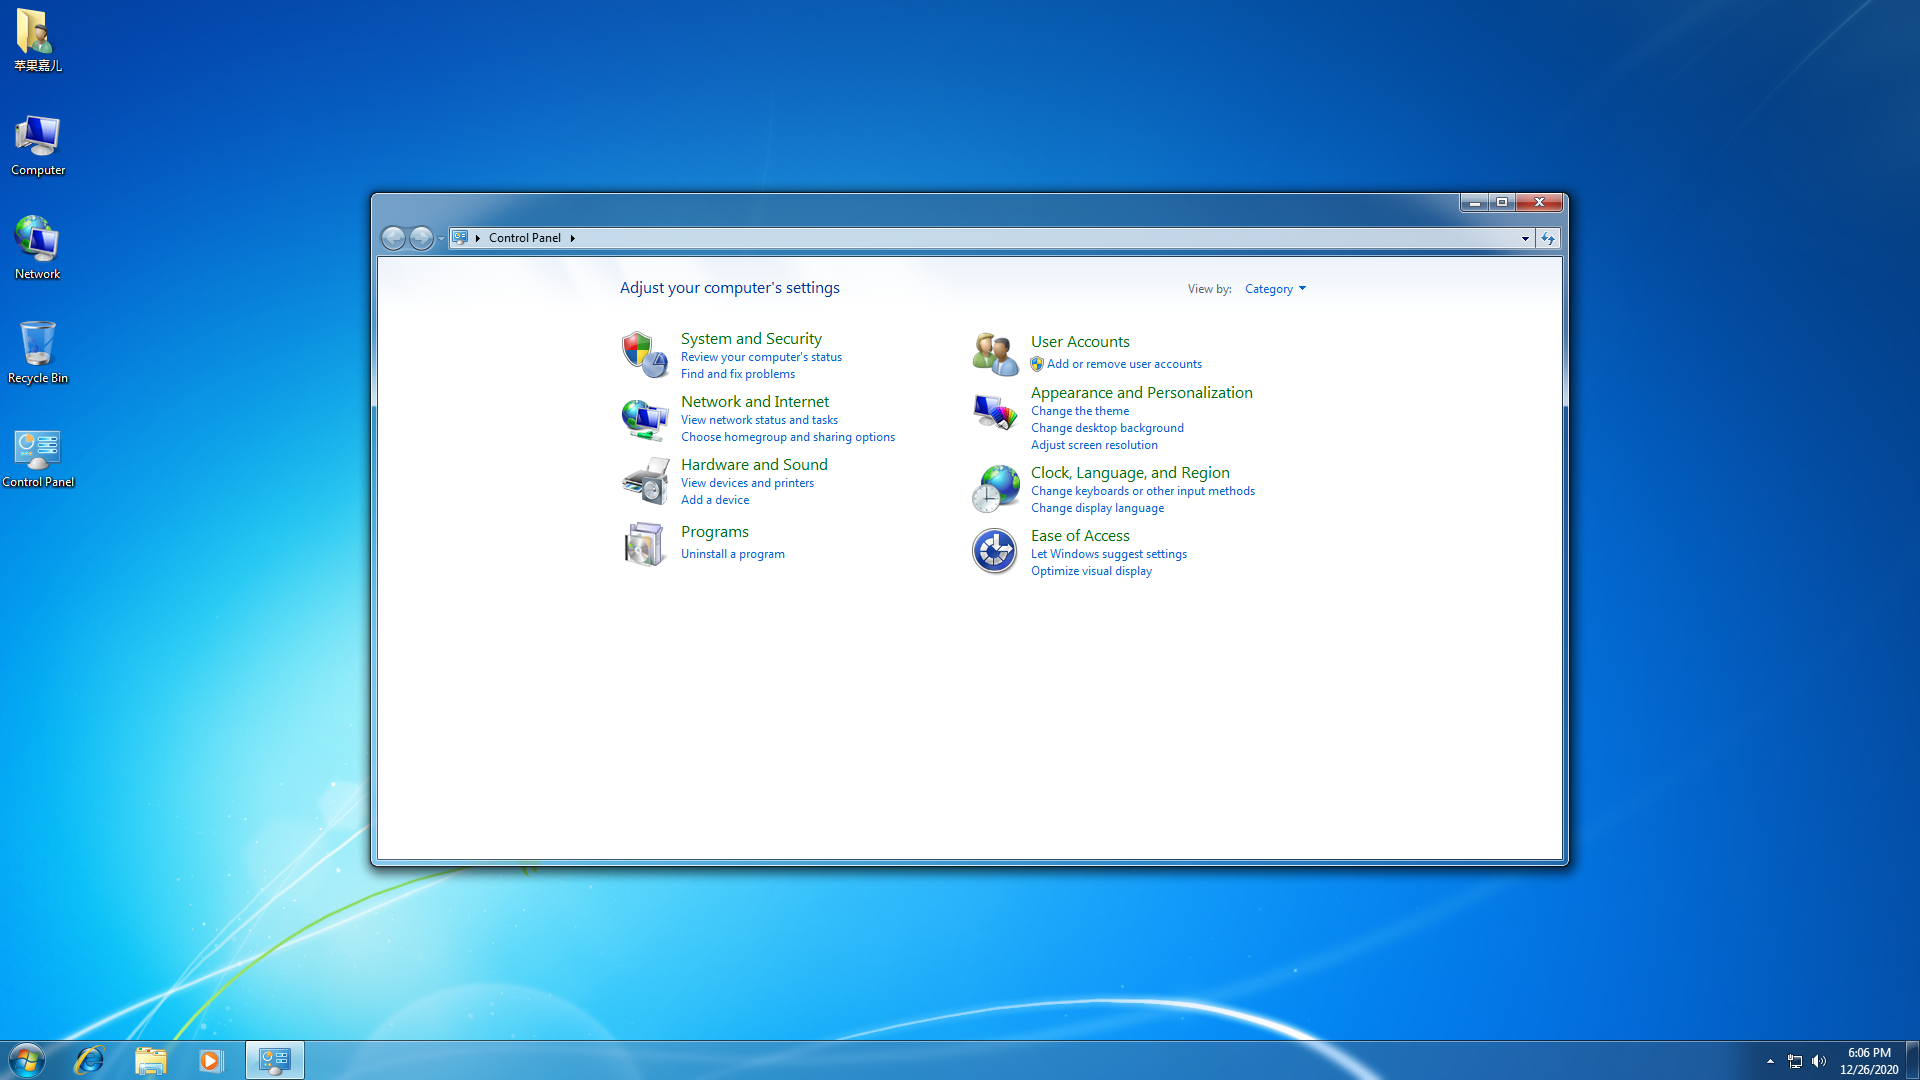This screenshot has width=1920, height=1080.
Task: Click the volume icon in the tray
Action: (1820, 1061)
